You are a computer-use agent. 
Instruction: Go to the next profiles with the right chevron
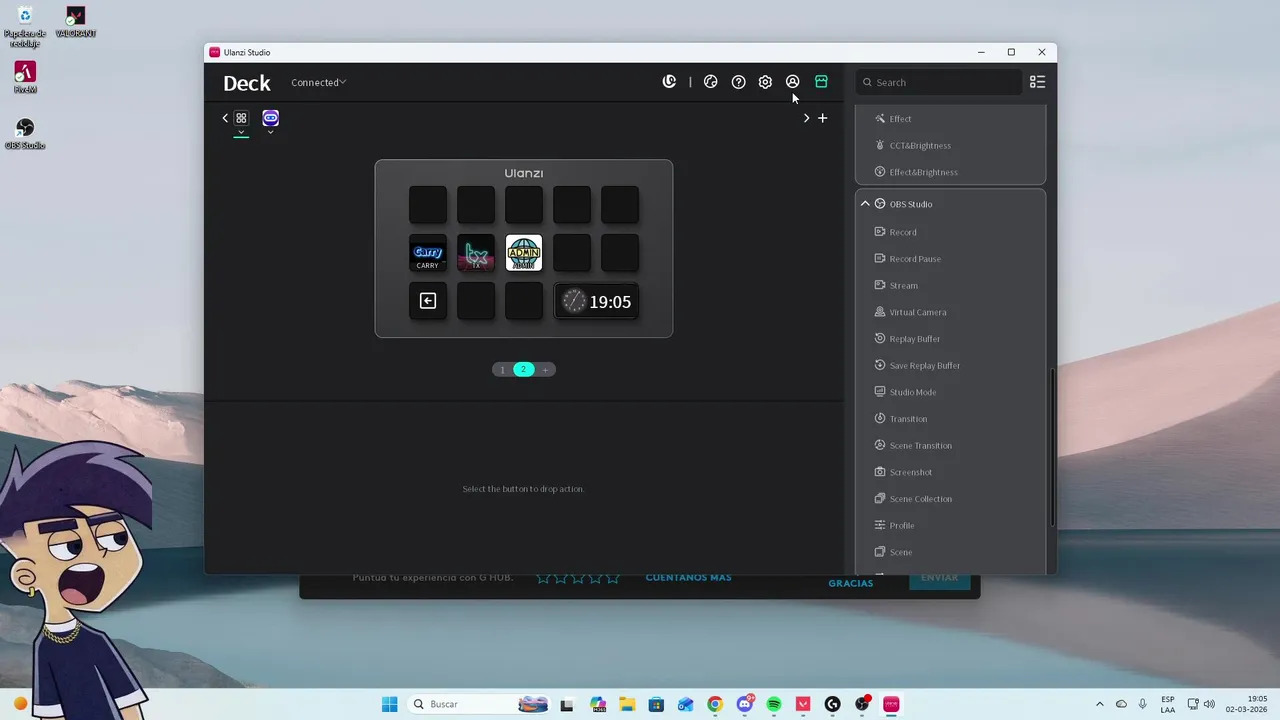coord(806,118)
